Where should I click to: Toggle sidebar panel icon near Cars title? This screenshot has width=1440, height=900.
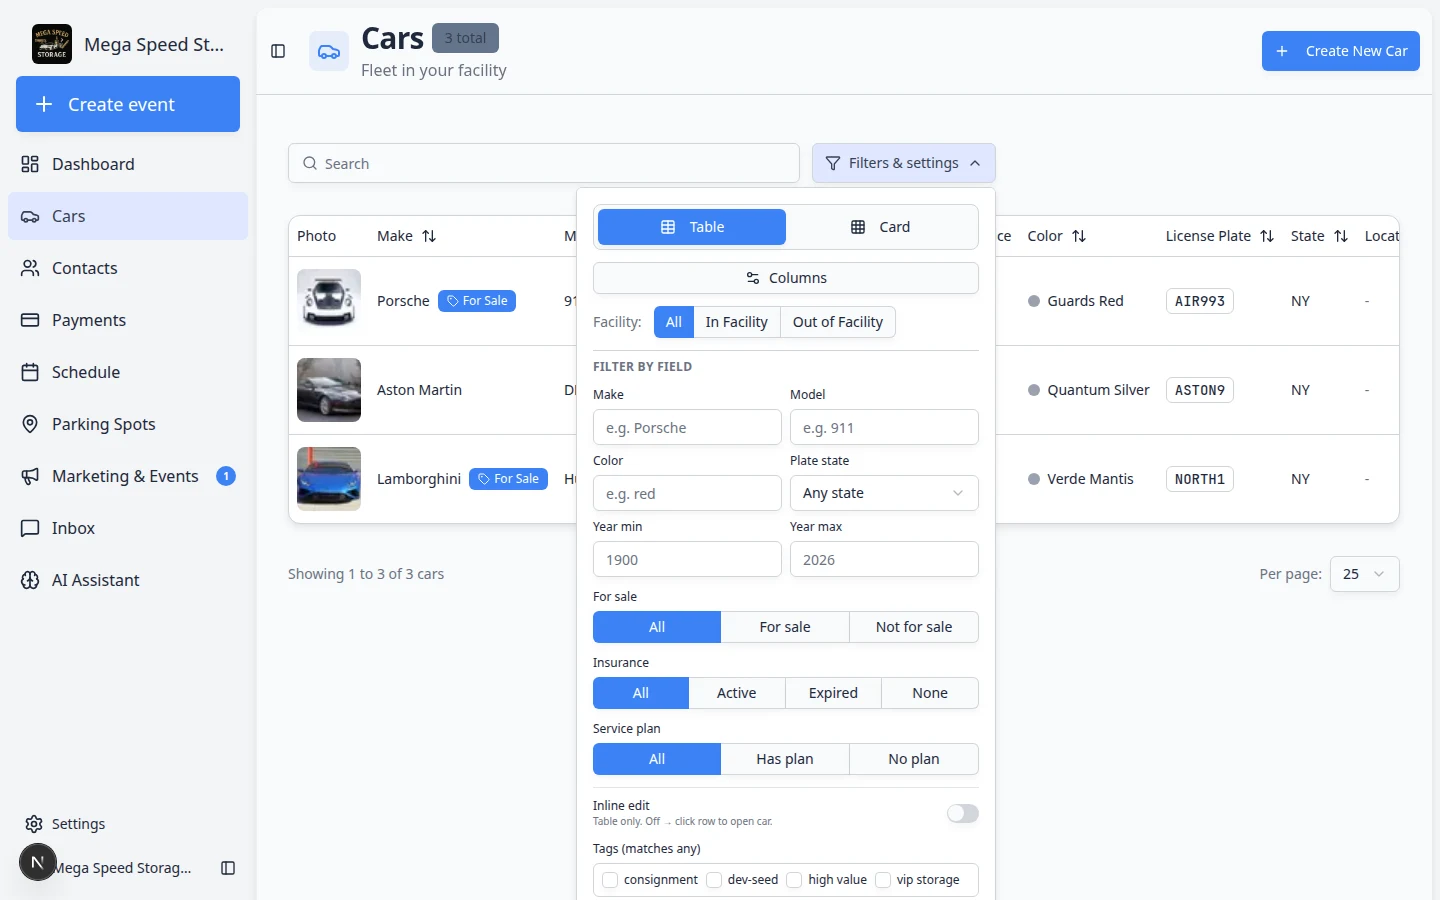(278, 51)
